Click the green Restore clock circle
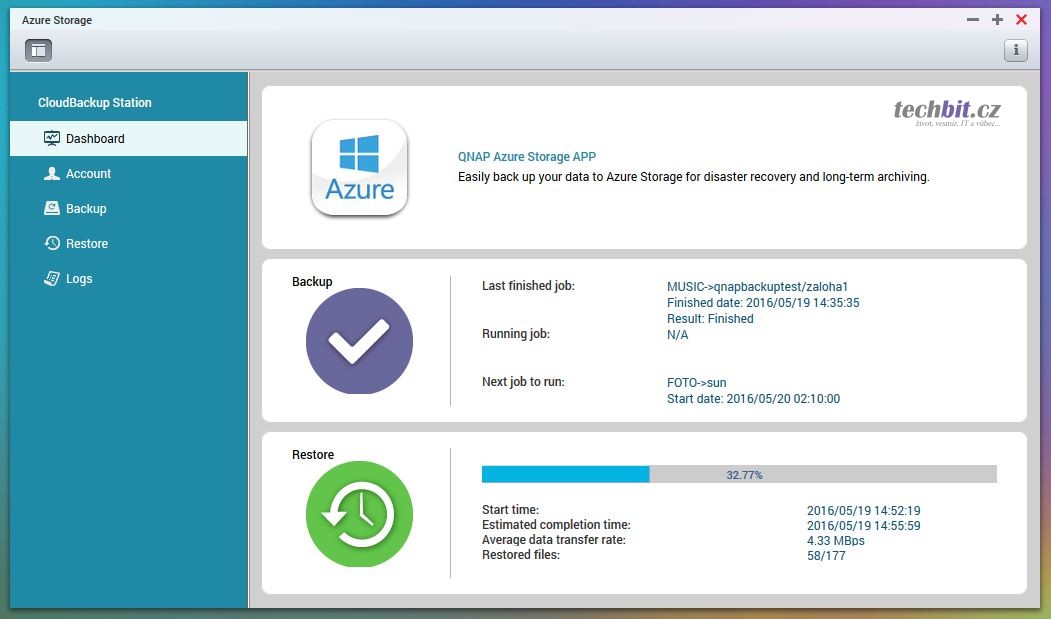Viewport: 1051px width, 619px height. tap(359, 514)
